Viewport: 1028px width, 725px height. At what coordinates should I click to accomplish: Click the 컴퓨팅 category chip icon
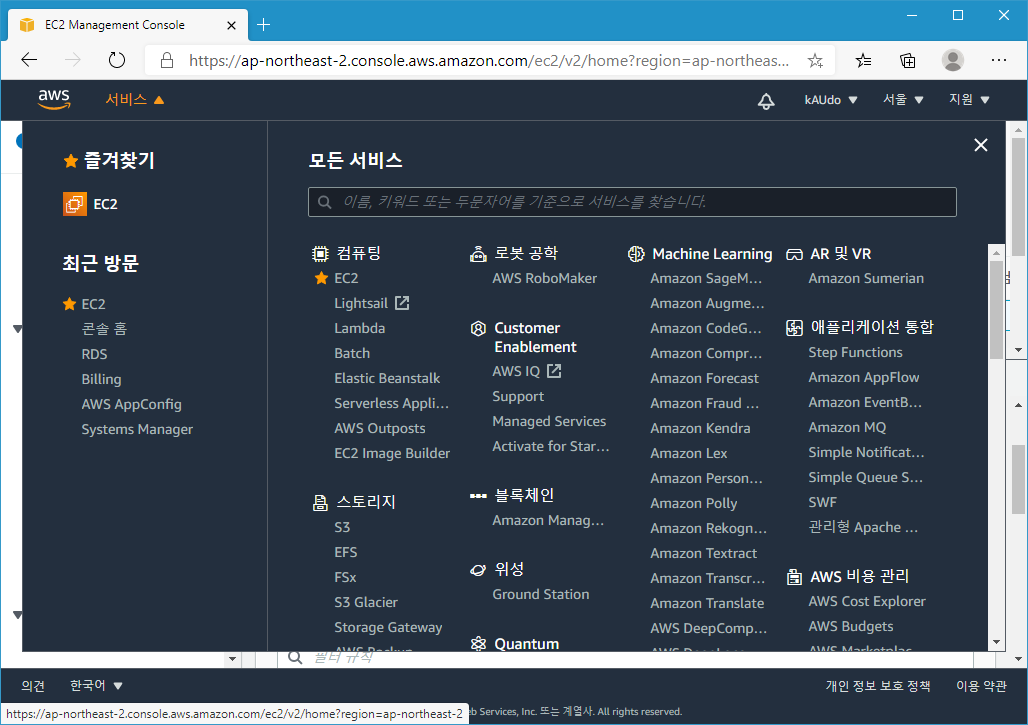[x=320, y=254]
